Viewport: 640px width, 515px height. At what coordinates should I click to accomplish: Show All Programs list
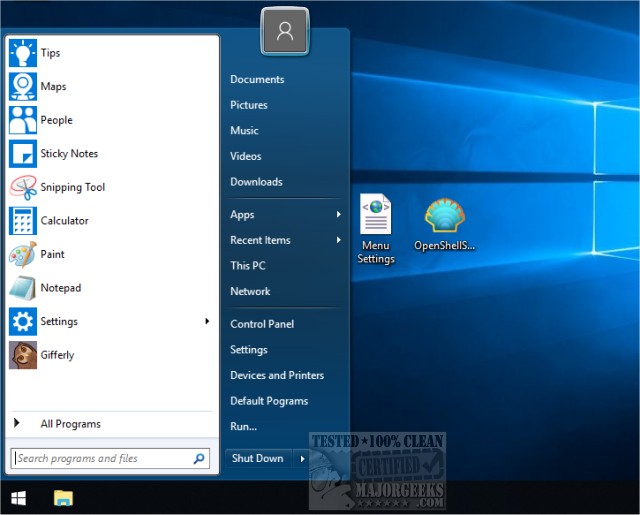point(70,424)
